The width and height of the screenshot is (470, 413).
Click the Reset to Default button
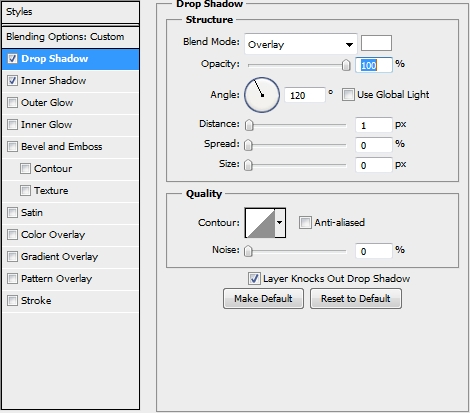point(356,299)
